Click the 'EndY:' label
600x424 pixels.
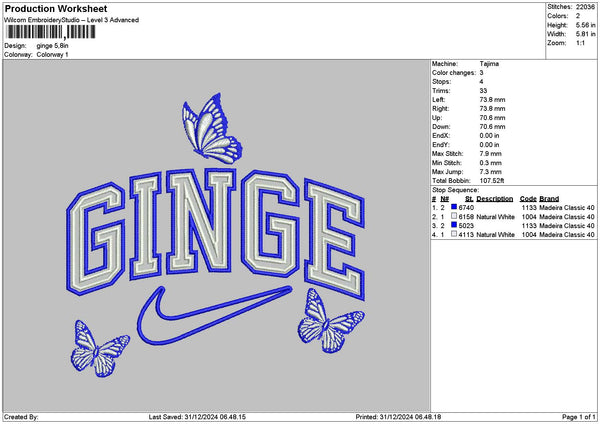click(x=441, y=145)
